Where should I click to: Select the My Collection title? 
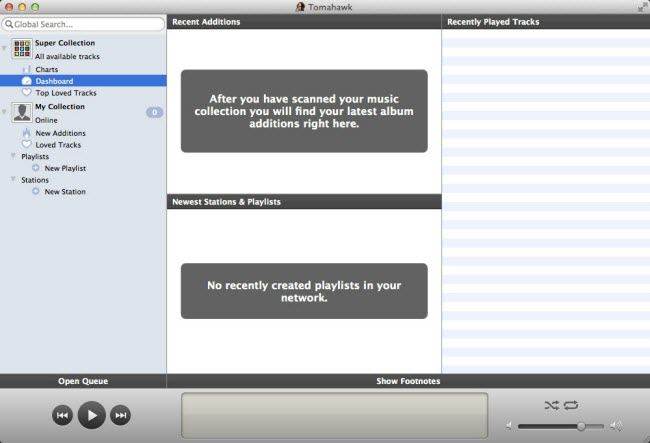pos(60,107)
